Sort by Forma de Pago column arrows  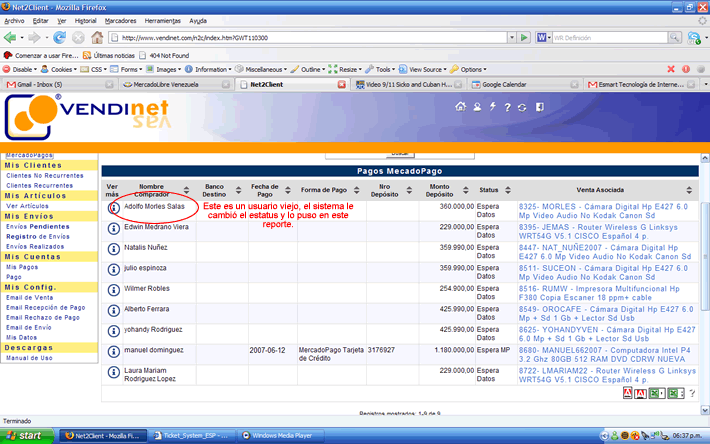[356, 190]
